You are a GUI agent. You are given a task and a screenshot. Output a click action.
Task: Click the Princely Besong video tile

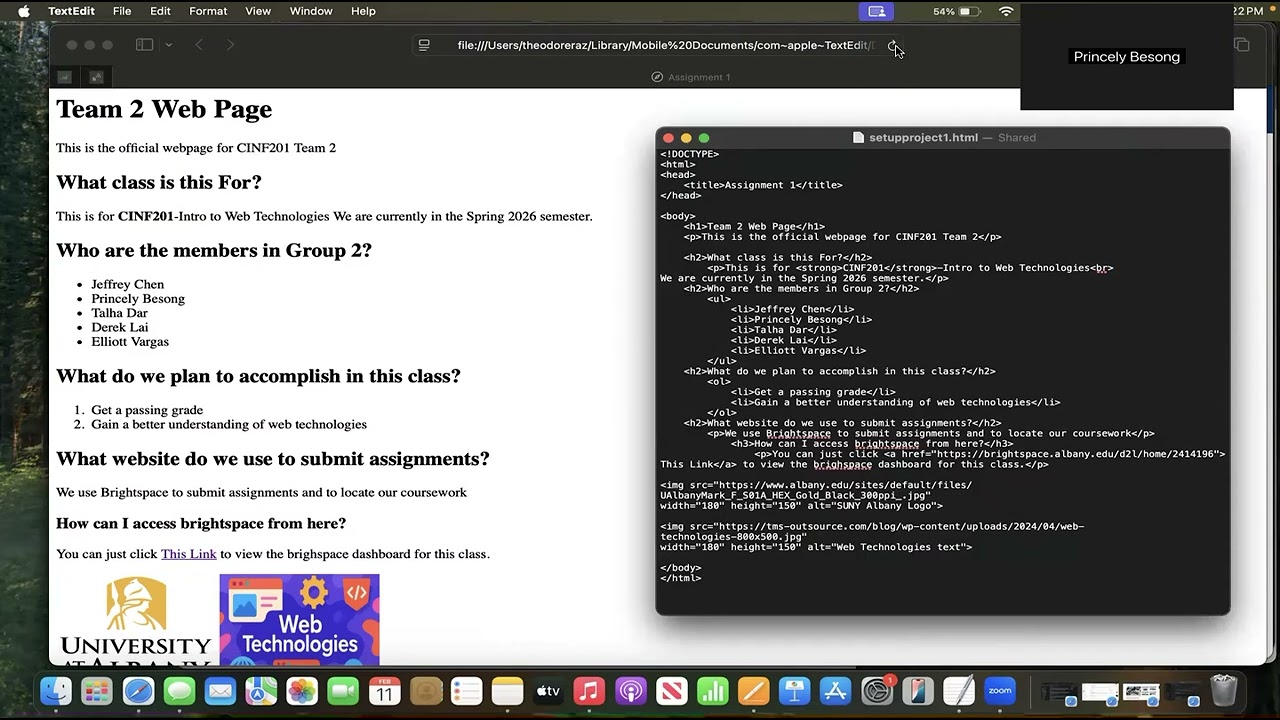[1127, 57]
